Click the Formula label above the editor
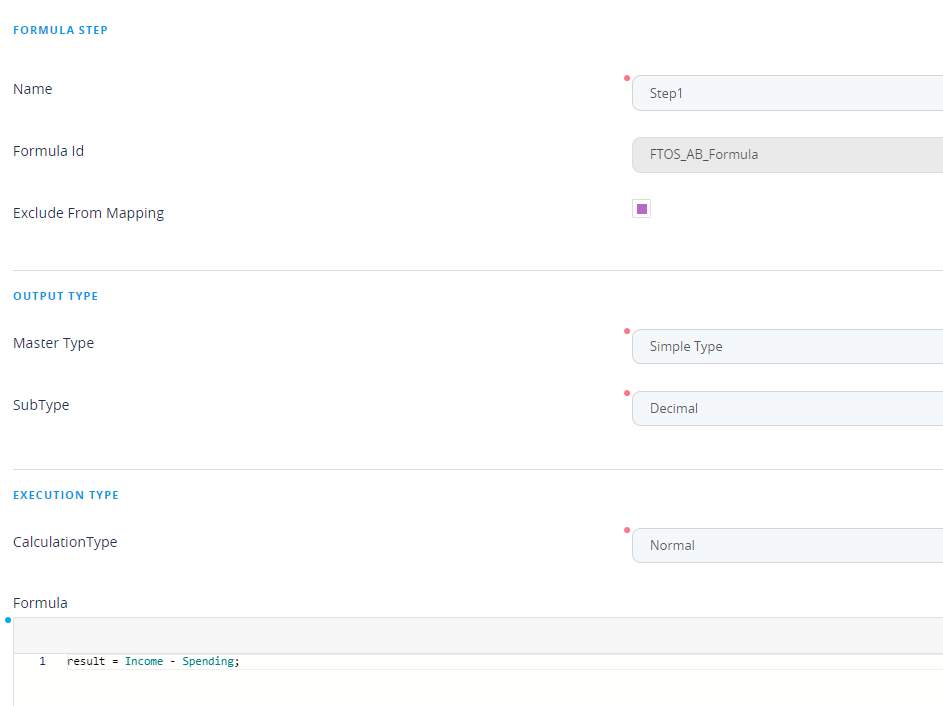Image resolution: width=943 pixels, height=706 pixels. point(40,603)
